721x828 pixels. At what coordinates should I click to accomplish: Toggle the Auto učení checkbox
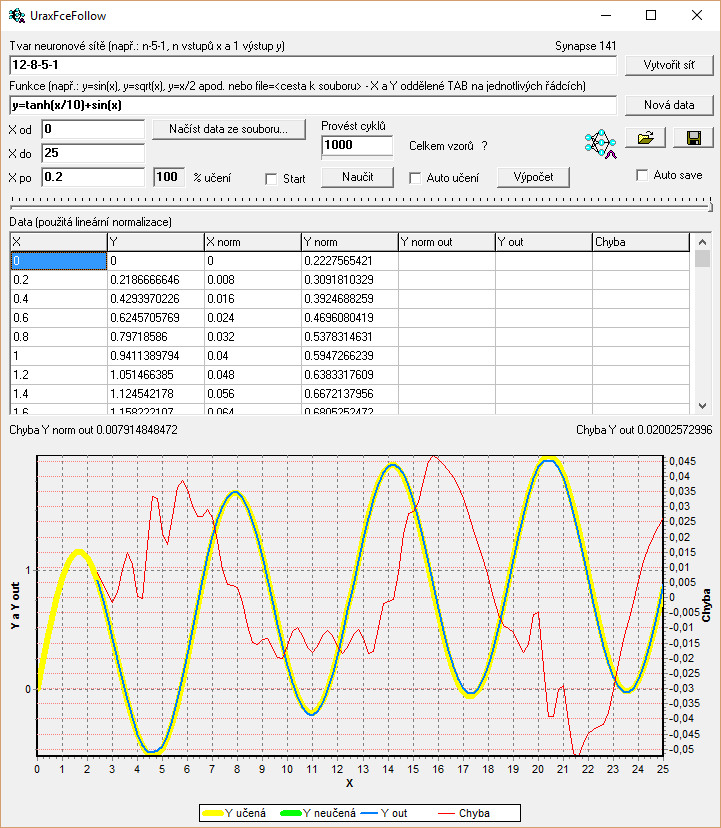(x=415, y=178)
